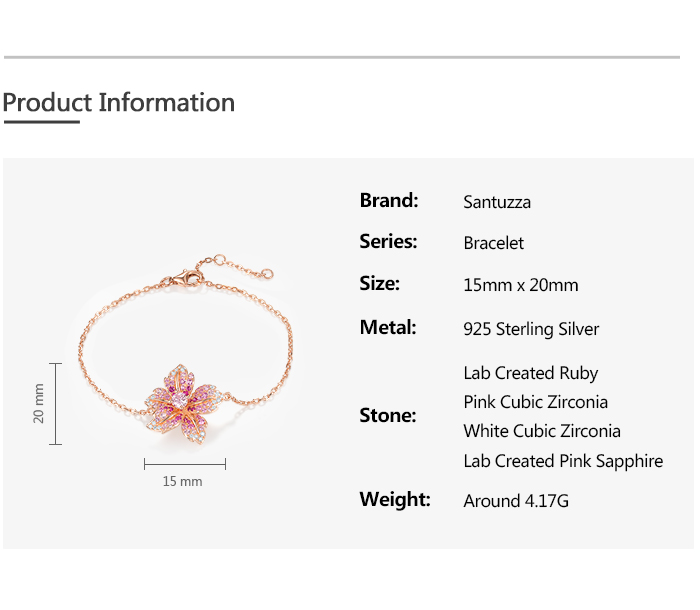Screen dimensions: 700x610
Task: Select the Bracelet series value
Action: point(493,243)
